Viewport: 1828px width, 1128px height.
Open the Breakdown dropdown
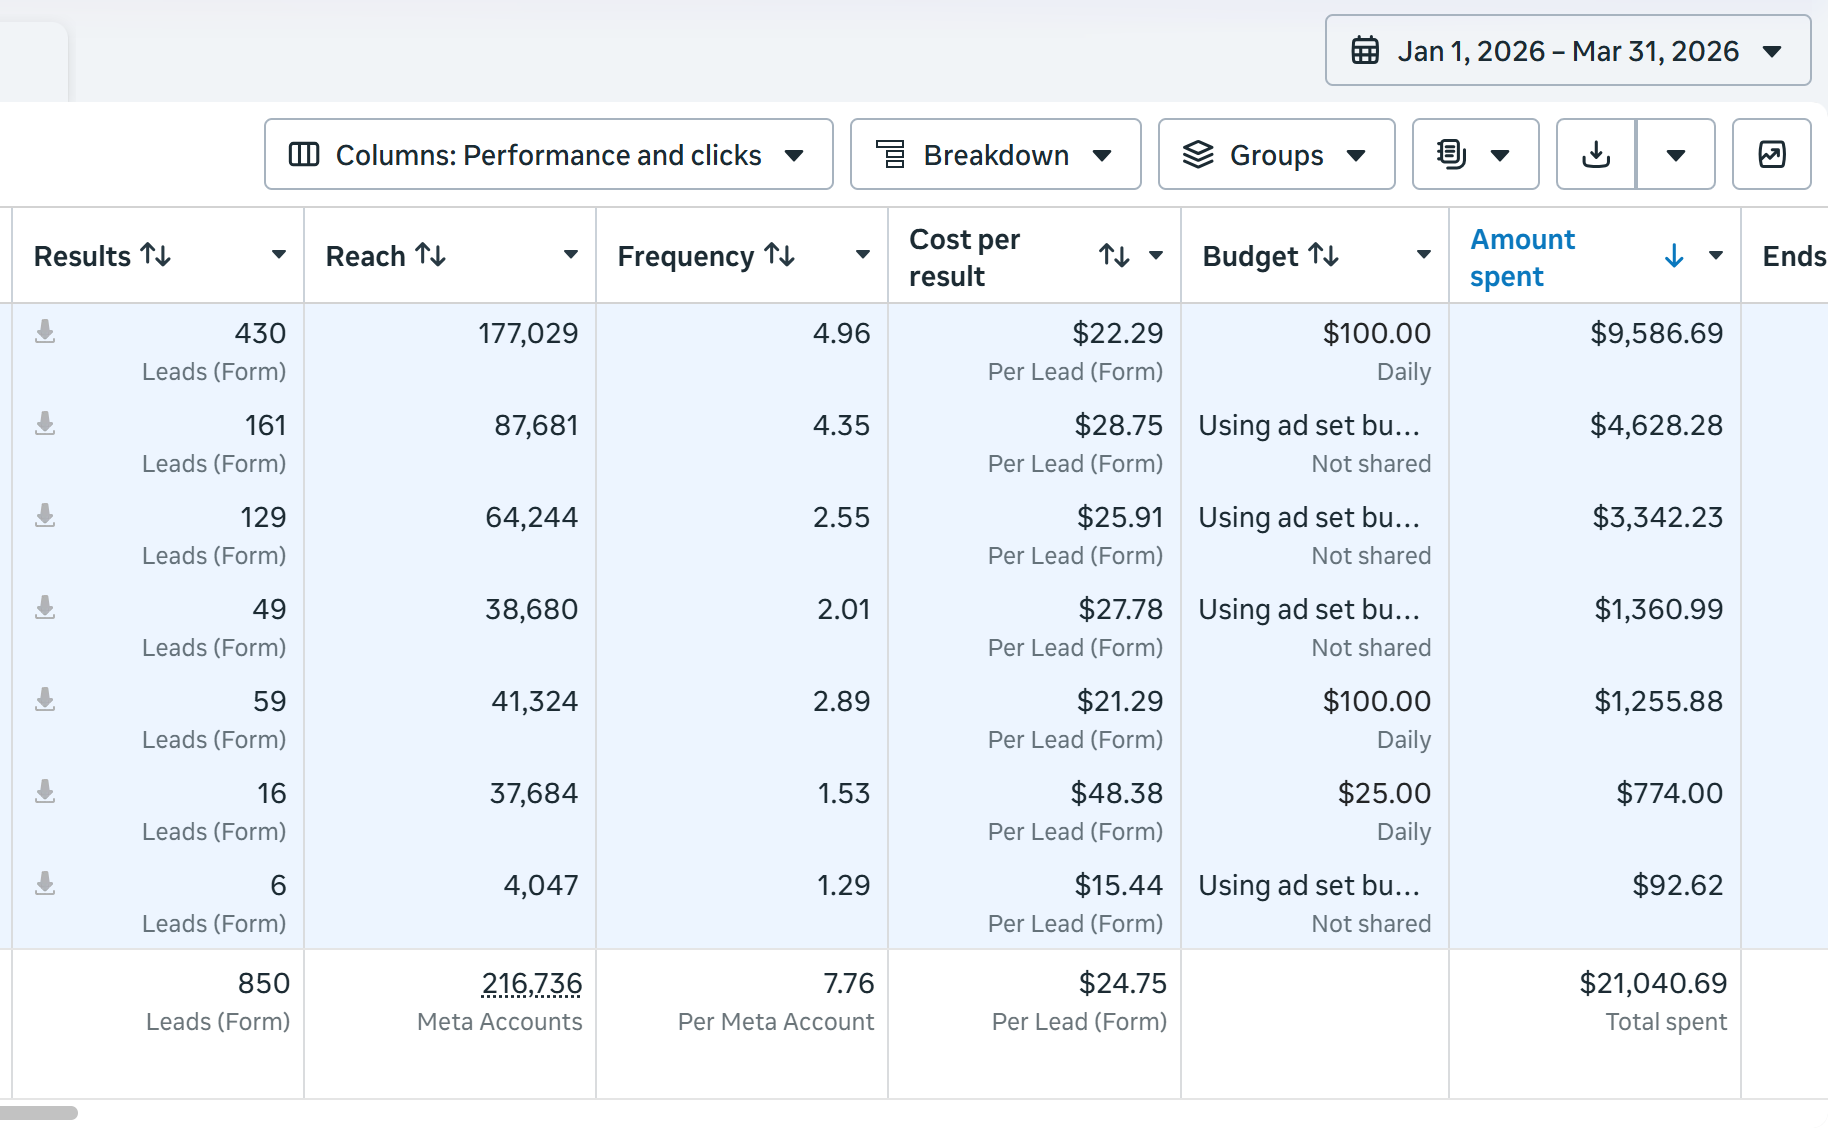995,154
